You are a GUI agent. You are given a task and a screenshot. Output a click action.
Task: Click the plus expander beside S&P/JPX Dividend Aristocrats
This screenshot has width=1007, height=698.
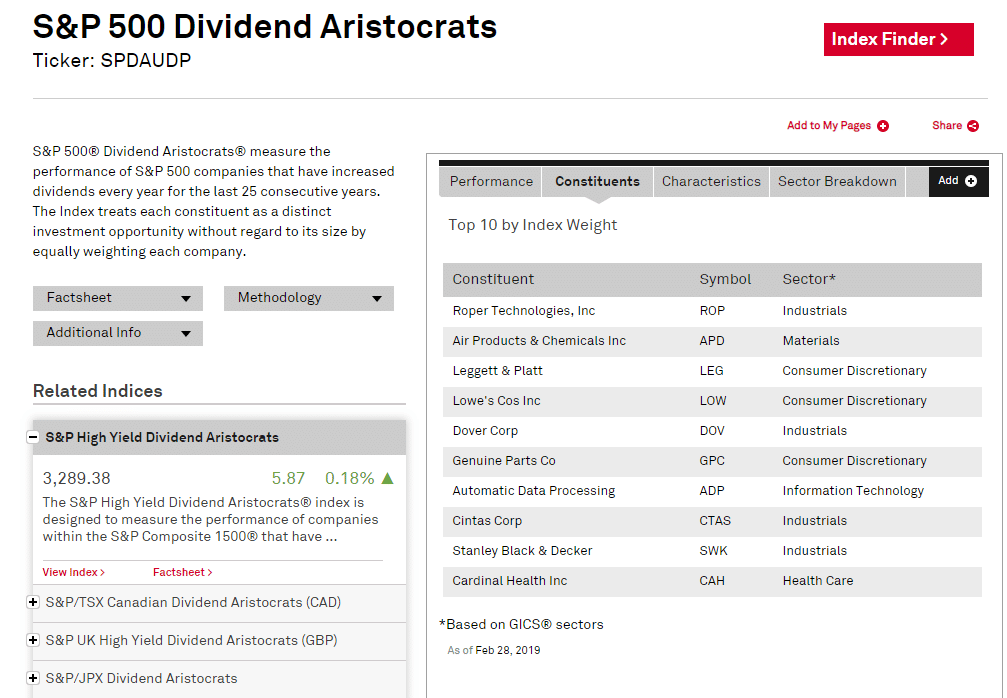33,678
